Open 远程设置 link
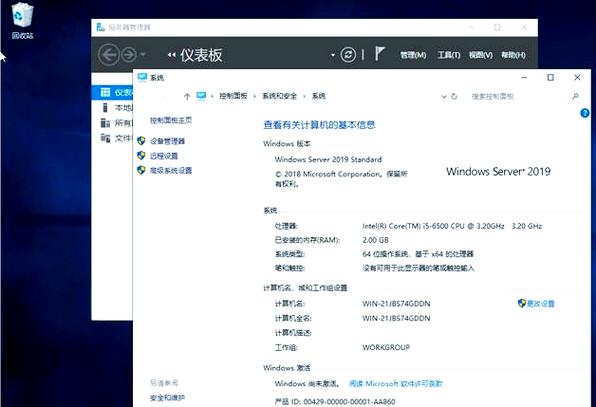Viewport: 596px width, 407px height. (164, 156)
